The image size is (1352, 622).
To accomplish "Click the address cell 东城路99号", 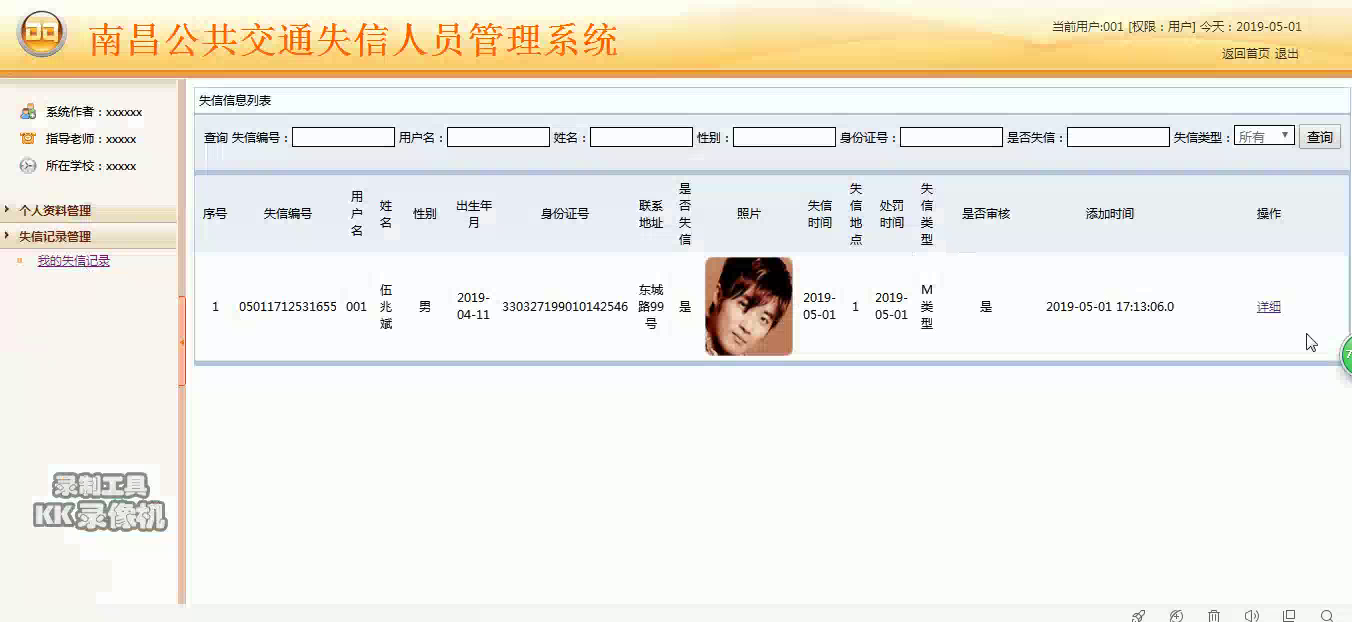I will pyautogui.click(x=651, y=307).
